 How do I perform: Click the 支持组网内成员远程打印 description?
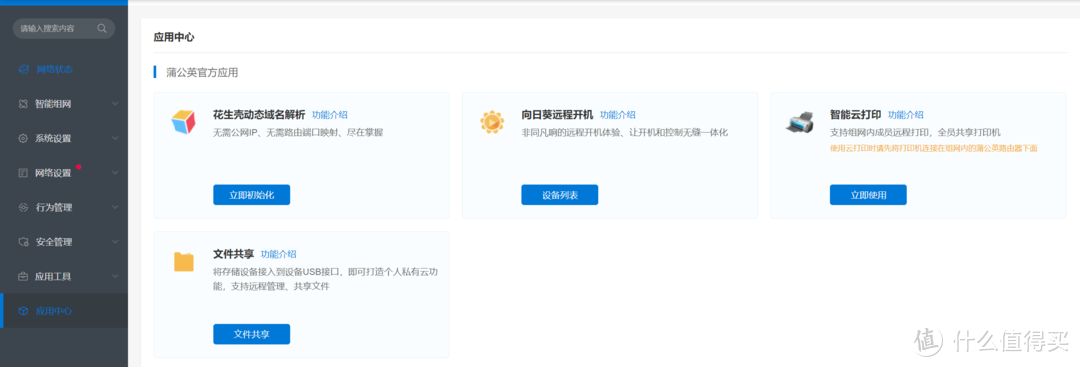pyautogui.click(x=915, y=132)
